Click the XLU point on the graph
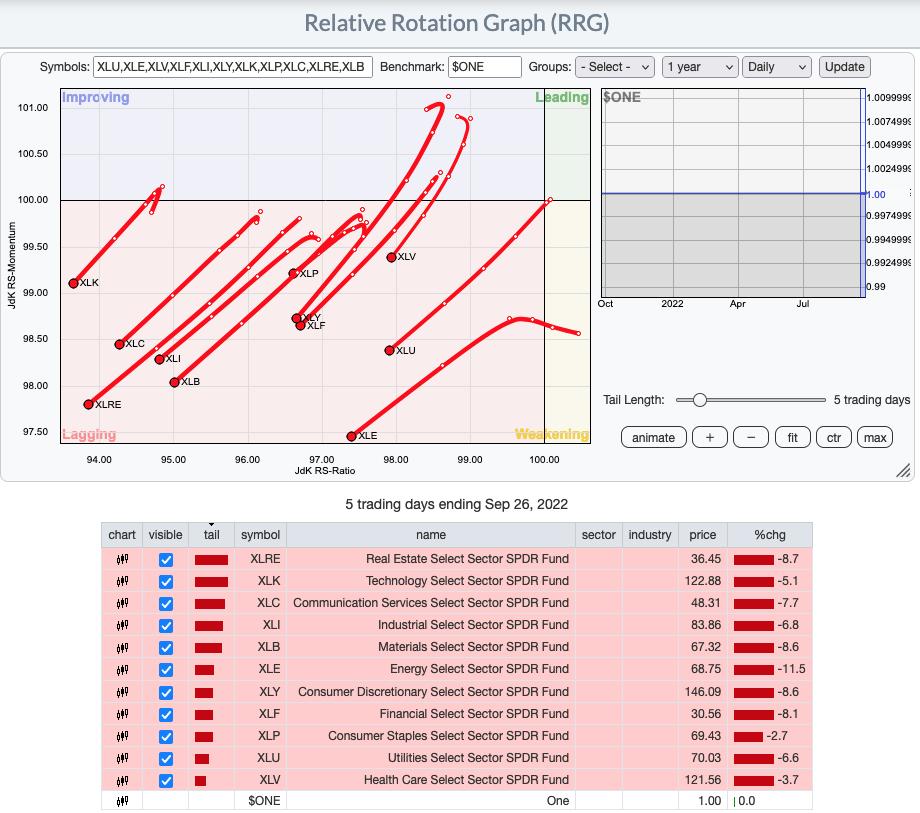 (390, 350)
